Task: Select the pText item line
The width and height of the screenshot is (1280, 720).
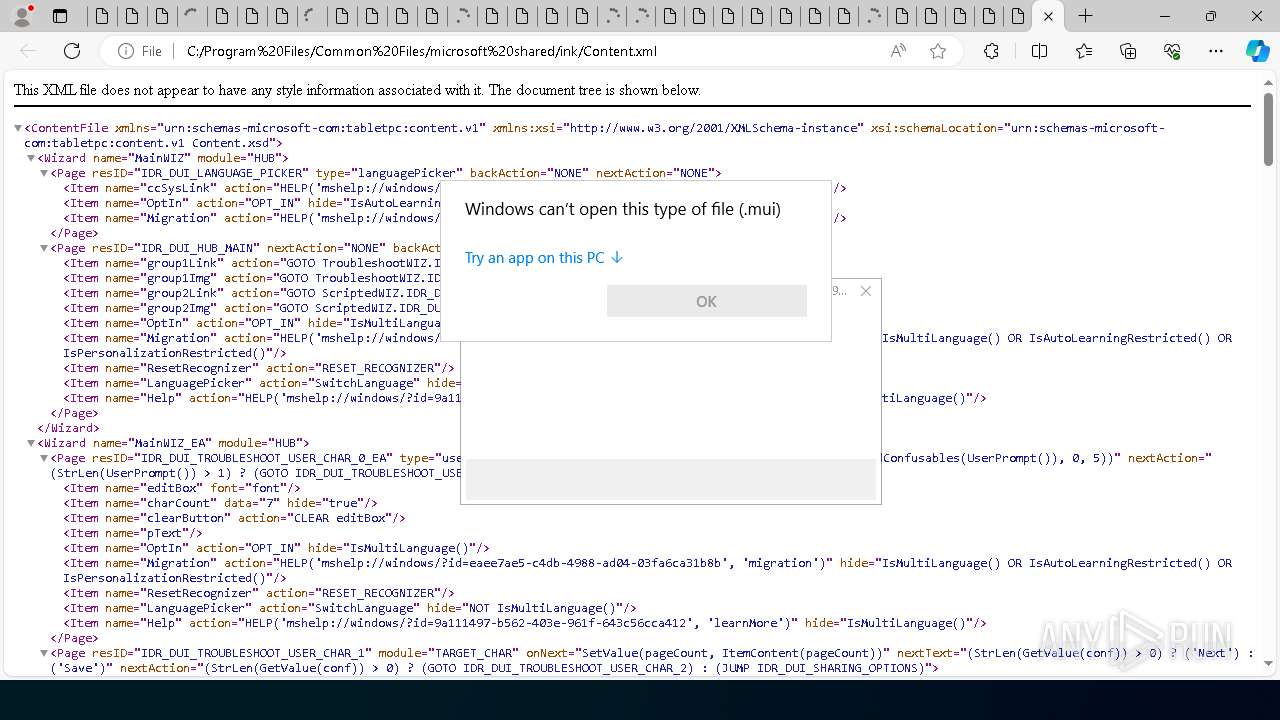Action: pyautogui.click(x=133, y=533)
